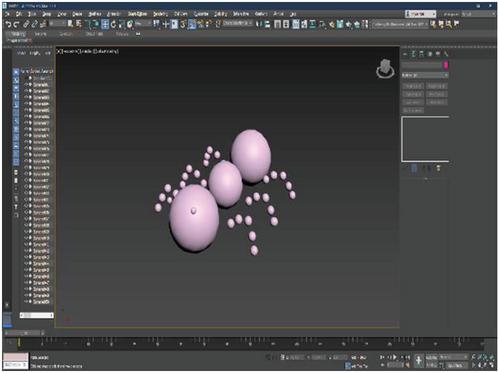Click the pink MAXScript listener field
498x373 pixels.
(15, 357)
